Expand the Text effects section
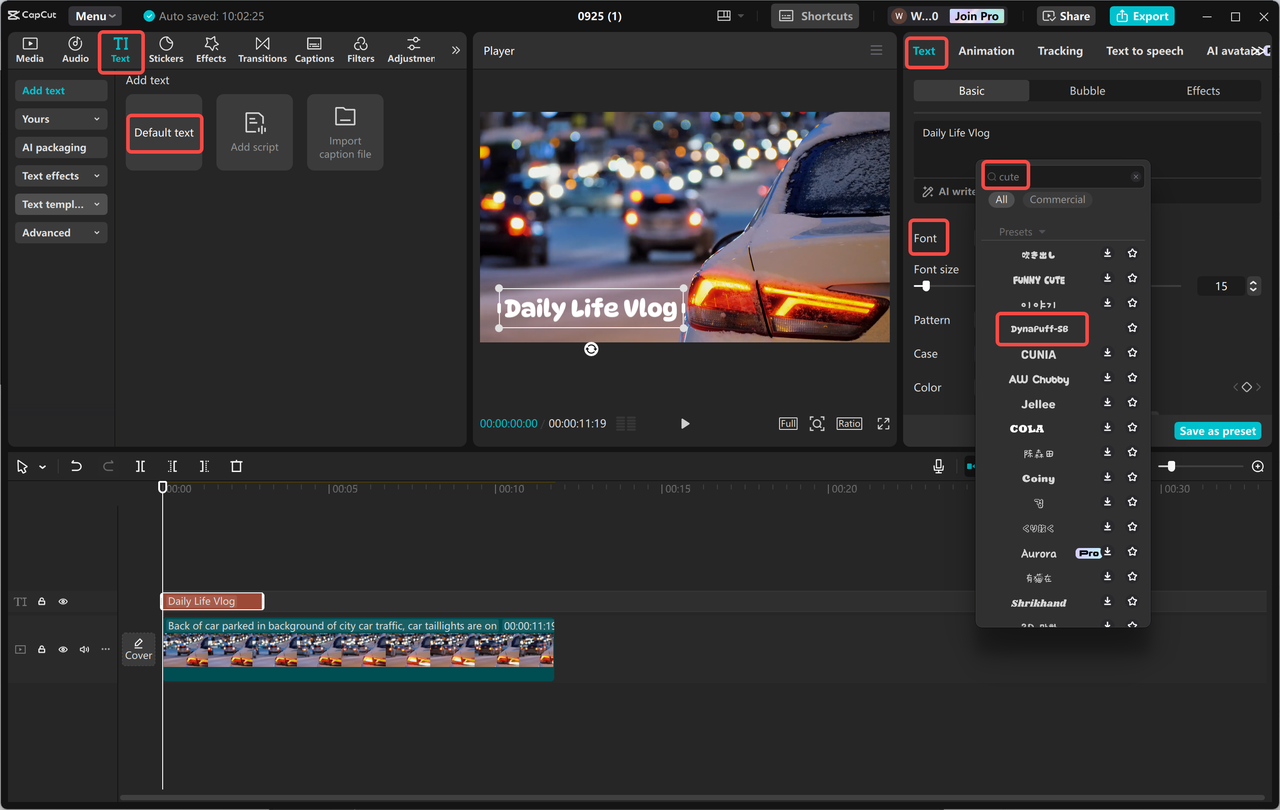 point(60,176)
